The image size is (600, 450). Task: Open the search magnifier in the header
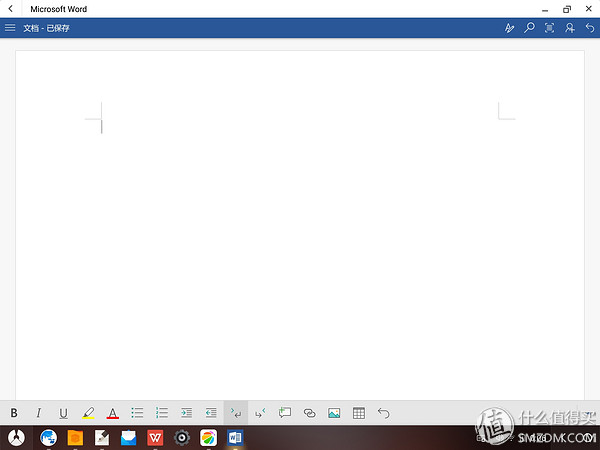pos(530,28)
